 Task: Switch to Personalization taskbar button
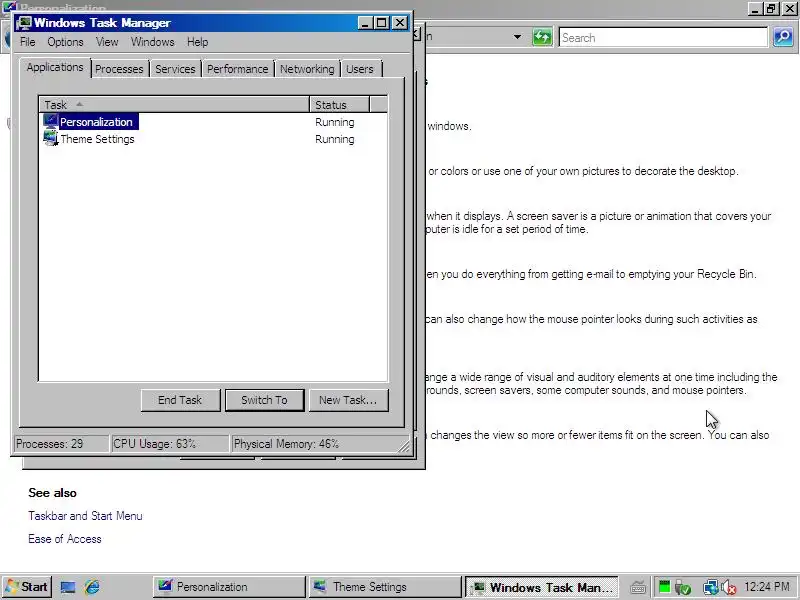pyautogui.click(x=229, y=587)
